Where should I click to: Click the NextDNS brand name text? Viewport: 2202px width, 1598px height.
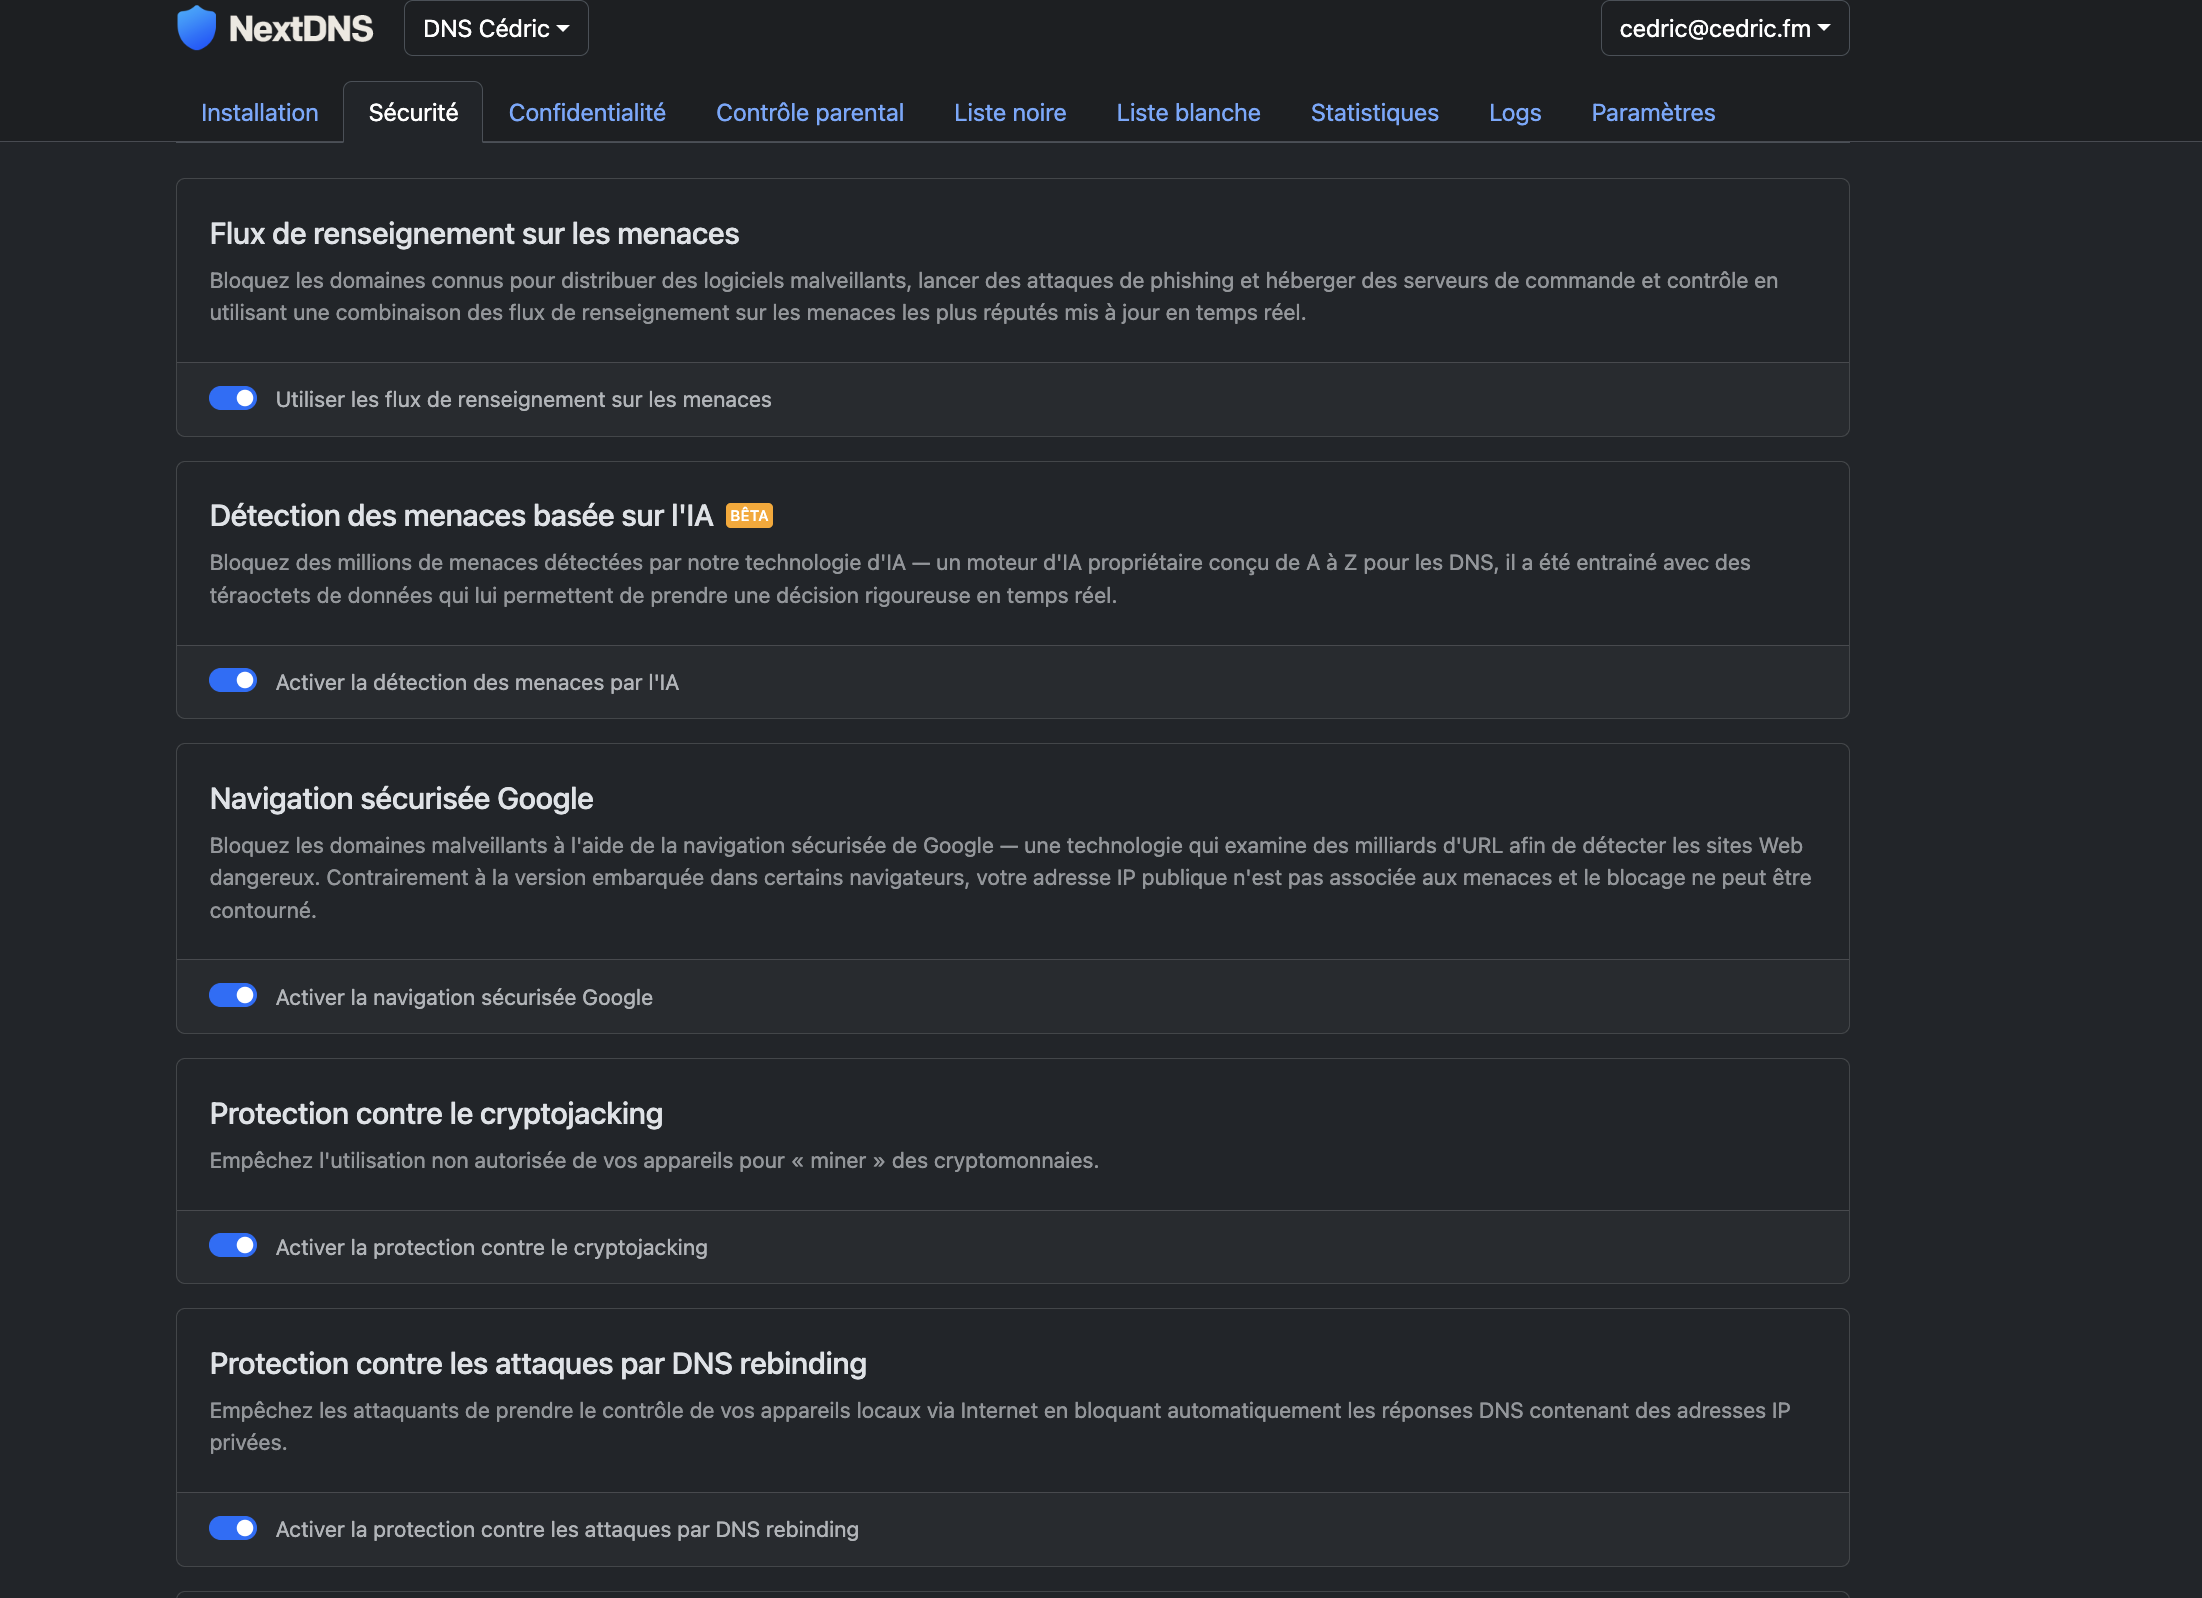[x=301, y=29]
